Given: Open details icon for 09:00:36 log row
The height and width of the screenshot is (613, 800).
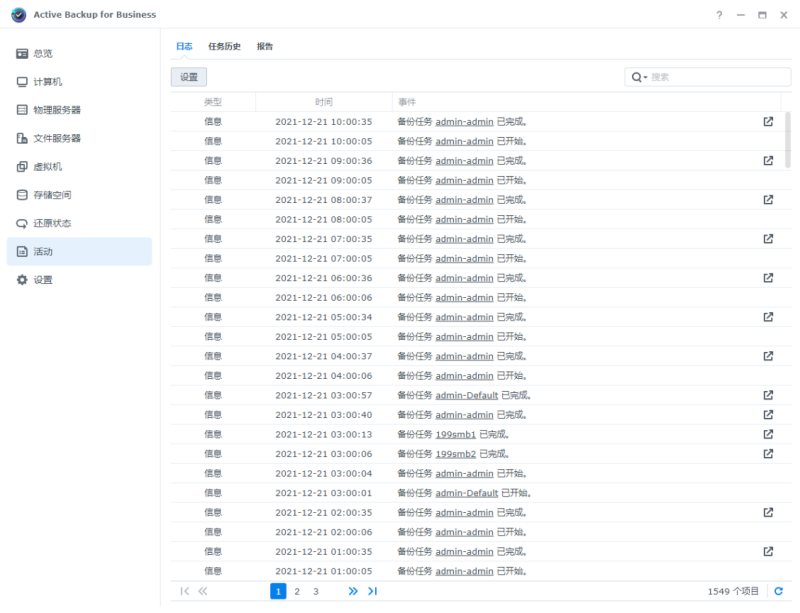Looking at the screenshot, I should pyautogui.click(x=768, y=161).
